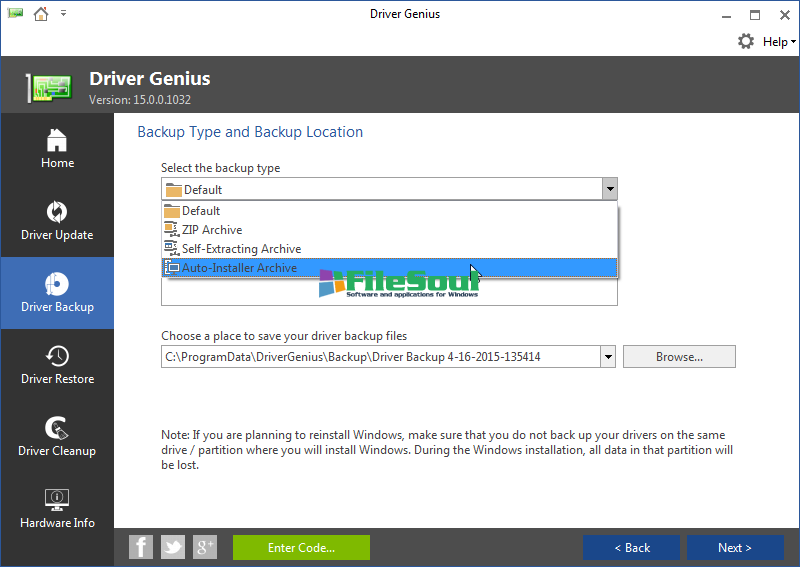Collapse the backup type dropdown arrow
The image size is (800, 567).
click(609, 189)
